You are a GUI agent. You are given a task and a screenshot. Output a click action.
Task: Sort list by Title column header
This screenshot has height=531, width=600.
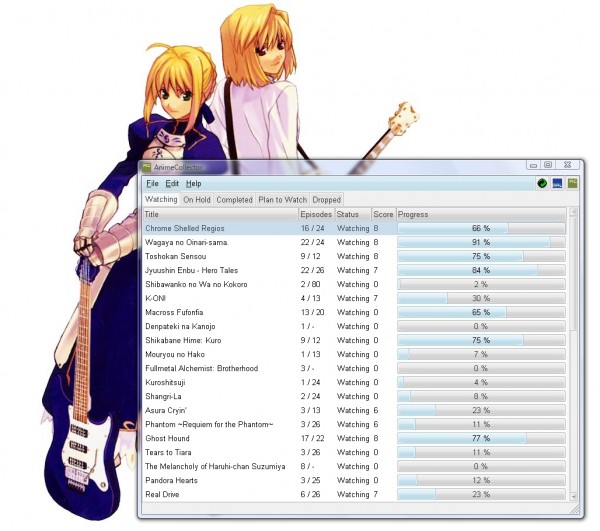click(x=221, y=214)
